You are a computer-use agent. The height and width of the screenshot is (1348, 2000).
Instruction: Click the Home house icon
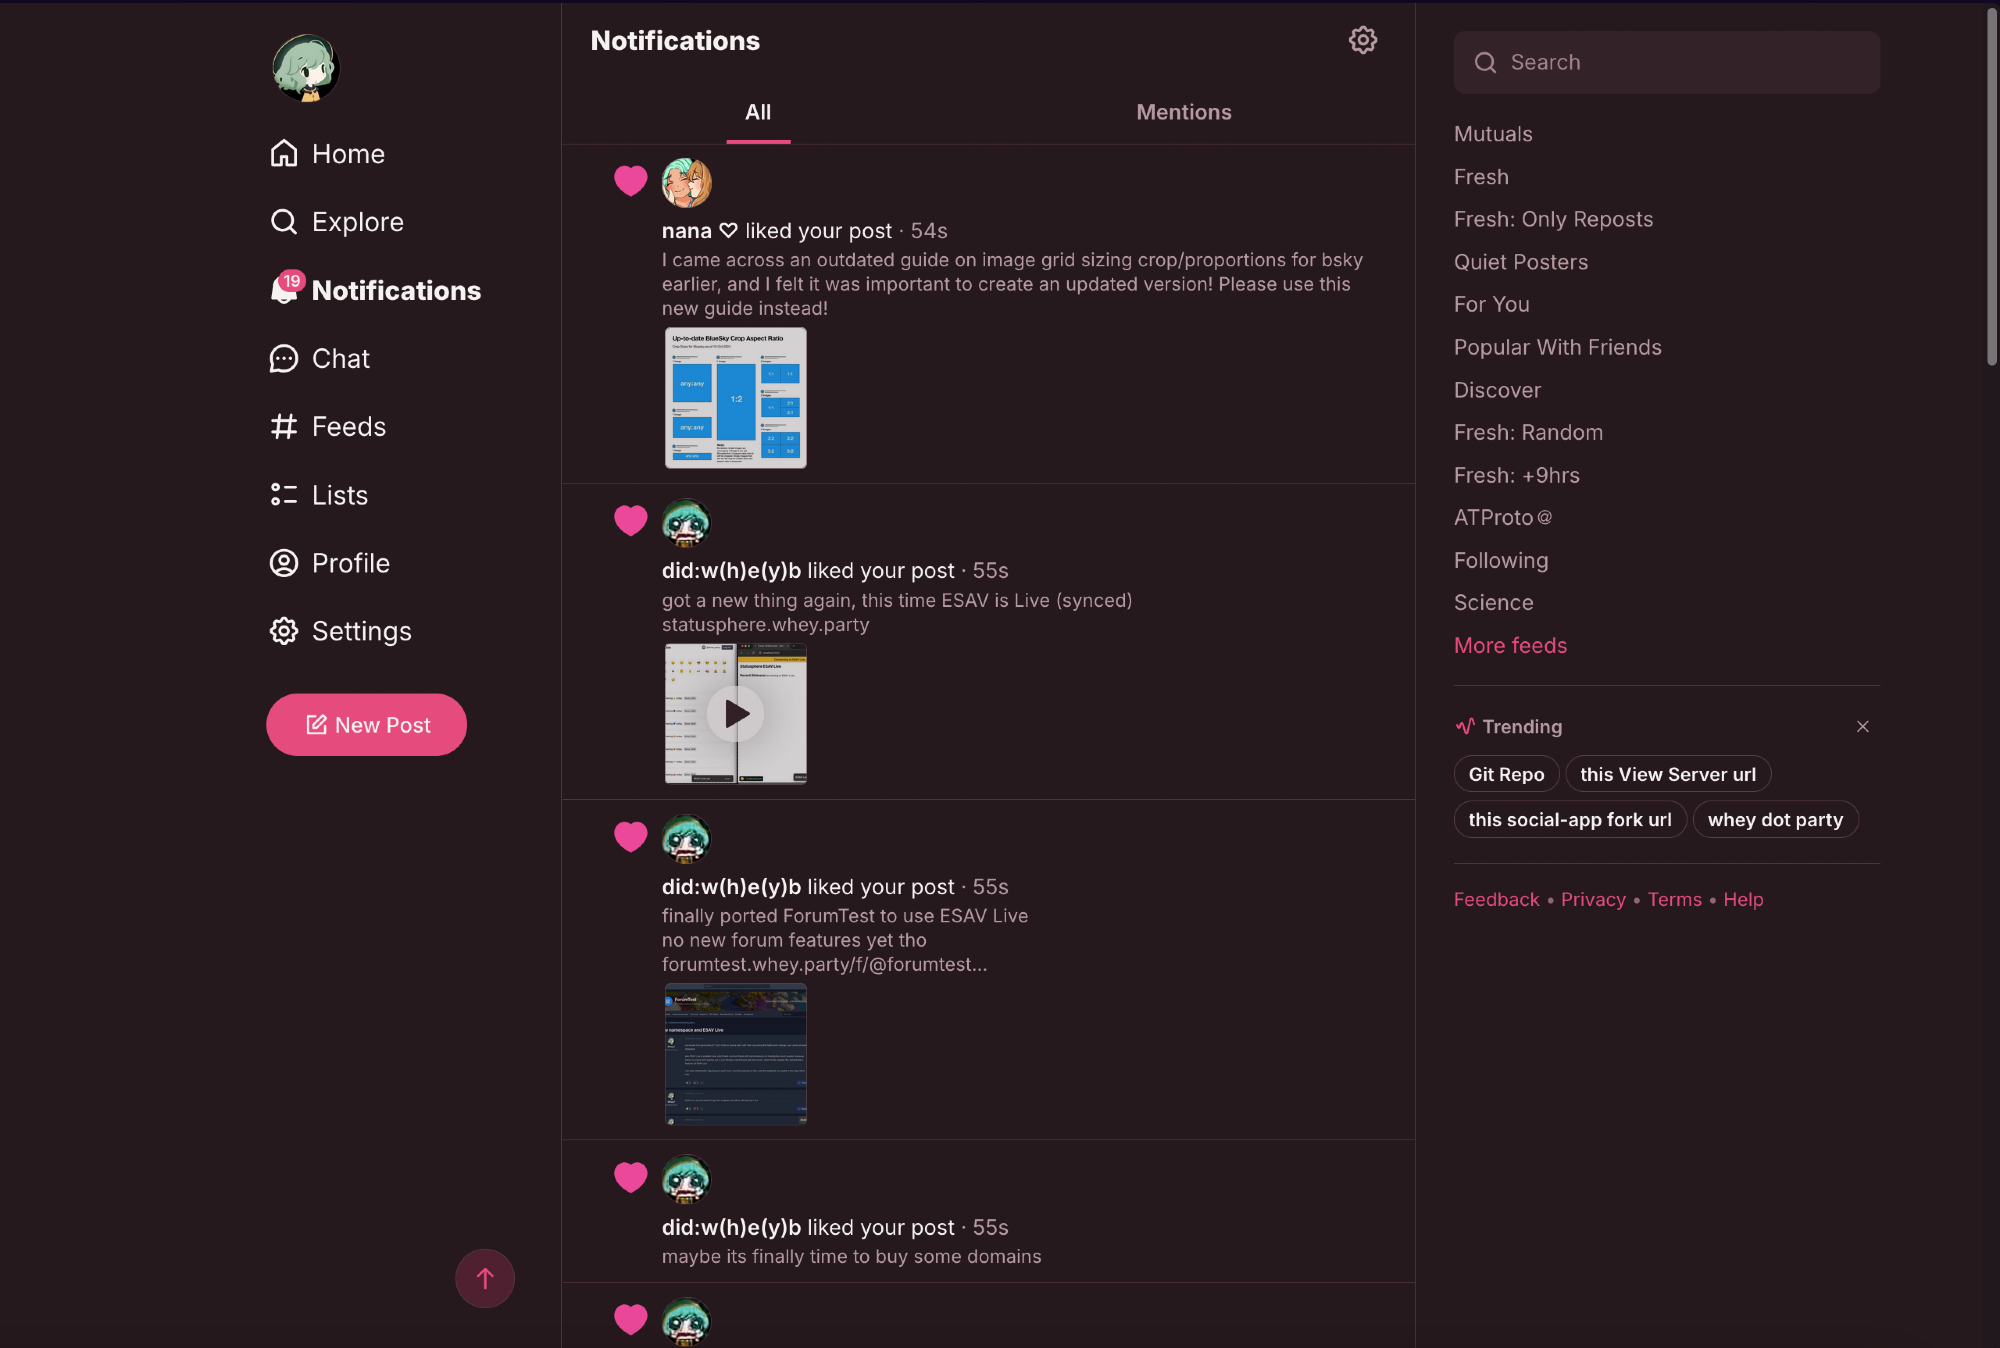(x=284, y=153)
